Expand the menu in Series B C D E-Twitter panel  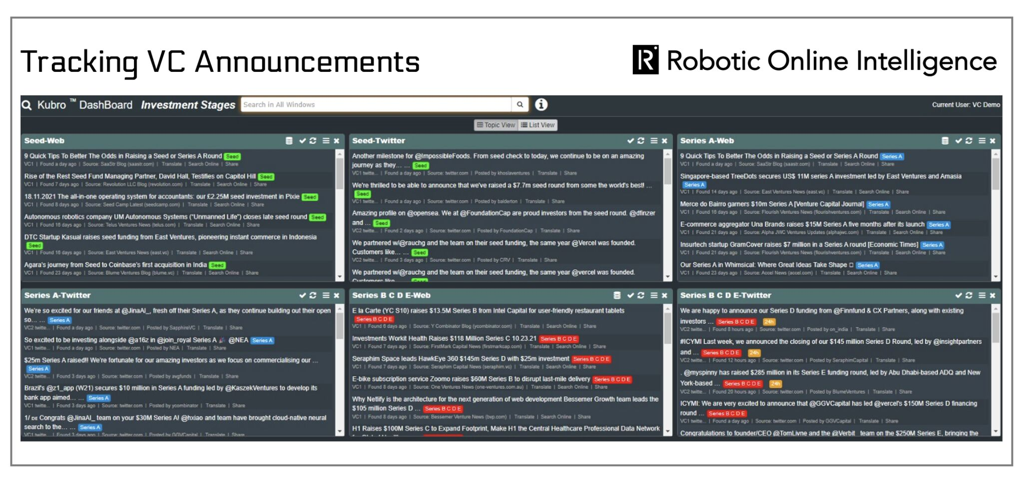coord(981,296)
